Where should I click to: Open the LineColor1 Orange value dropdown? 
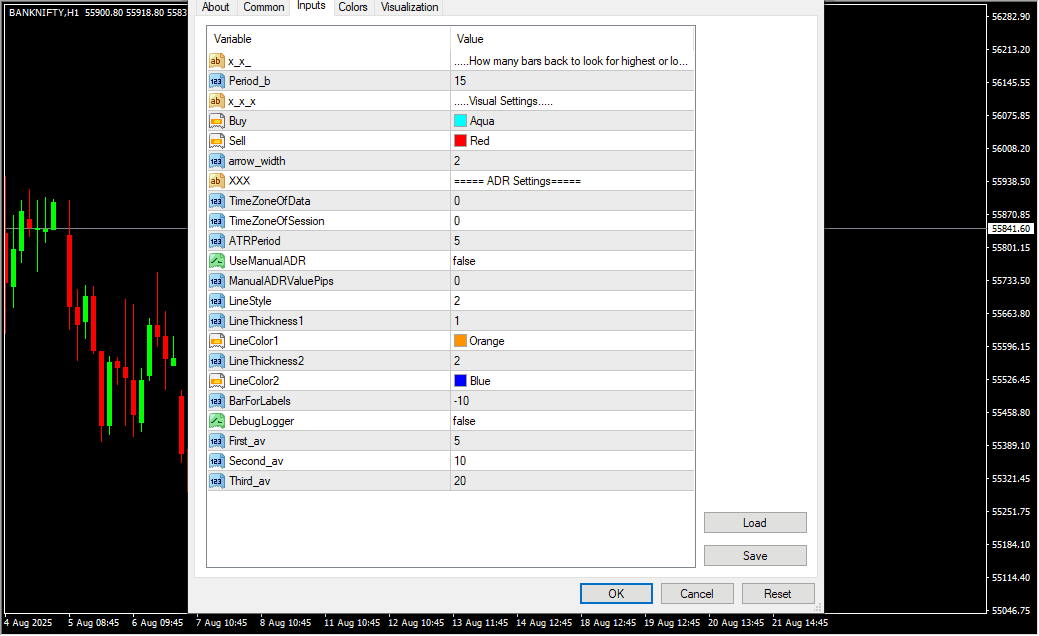(570, 341)
